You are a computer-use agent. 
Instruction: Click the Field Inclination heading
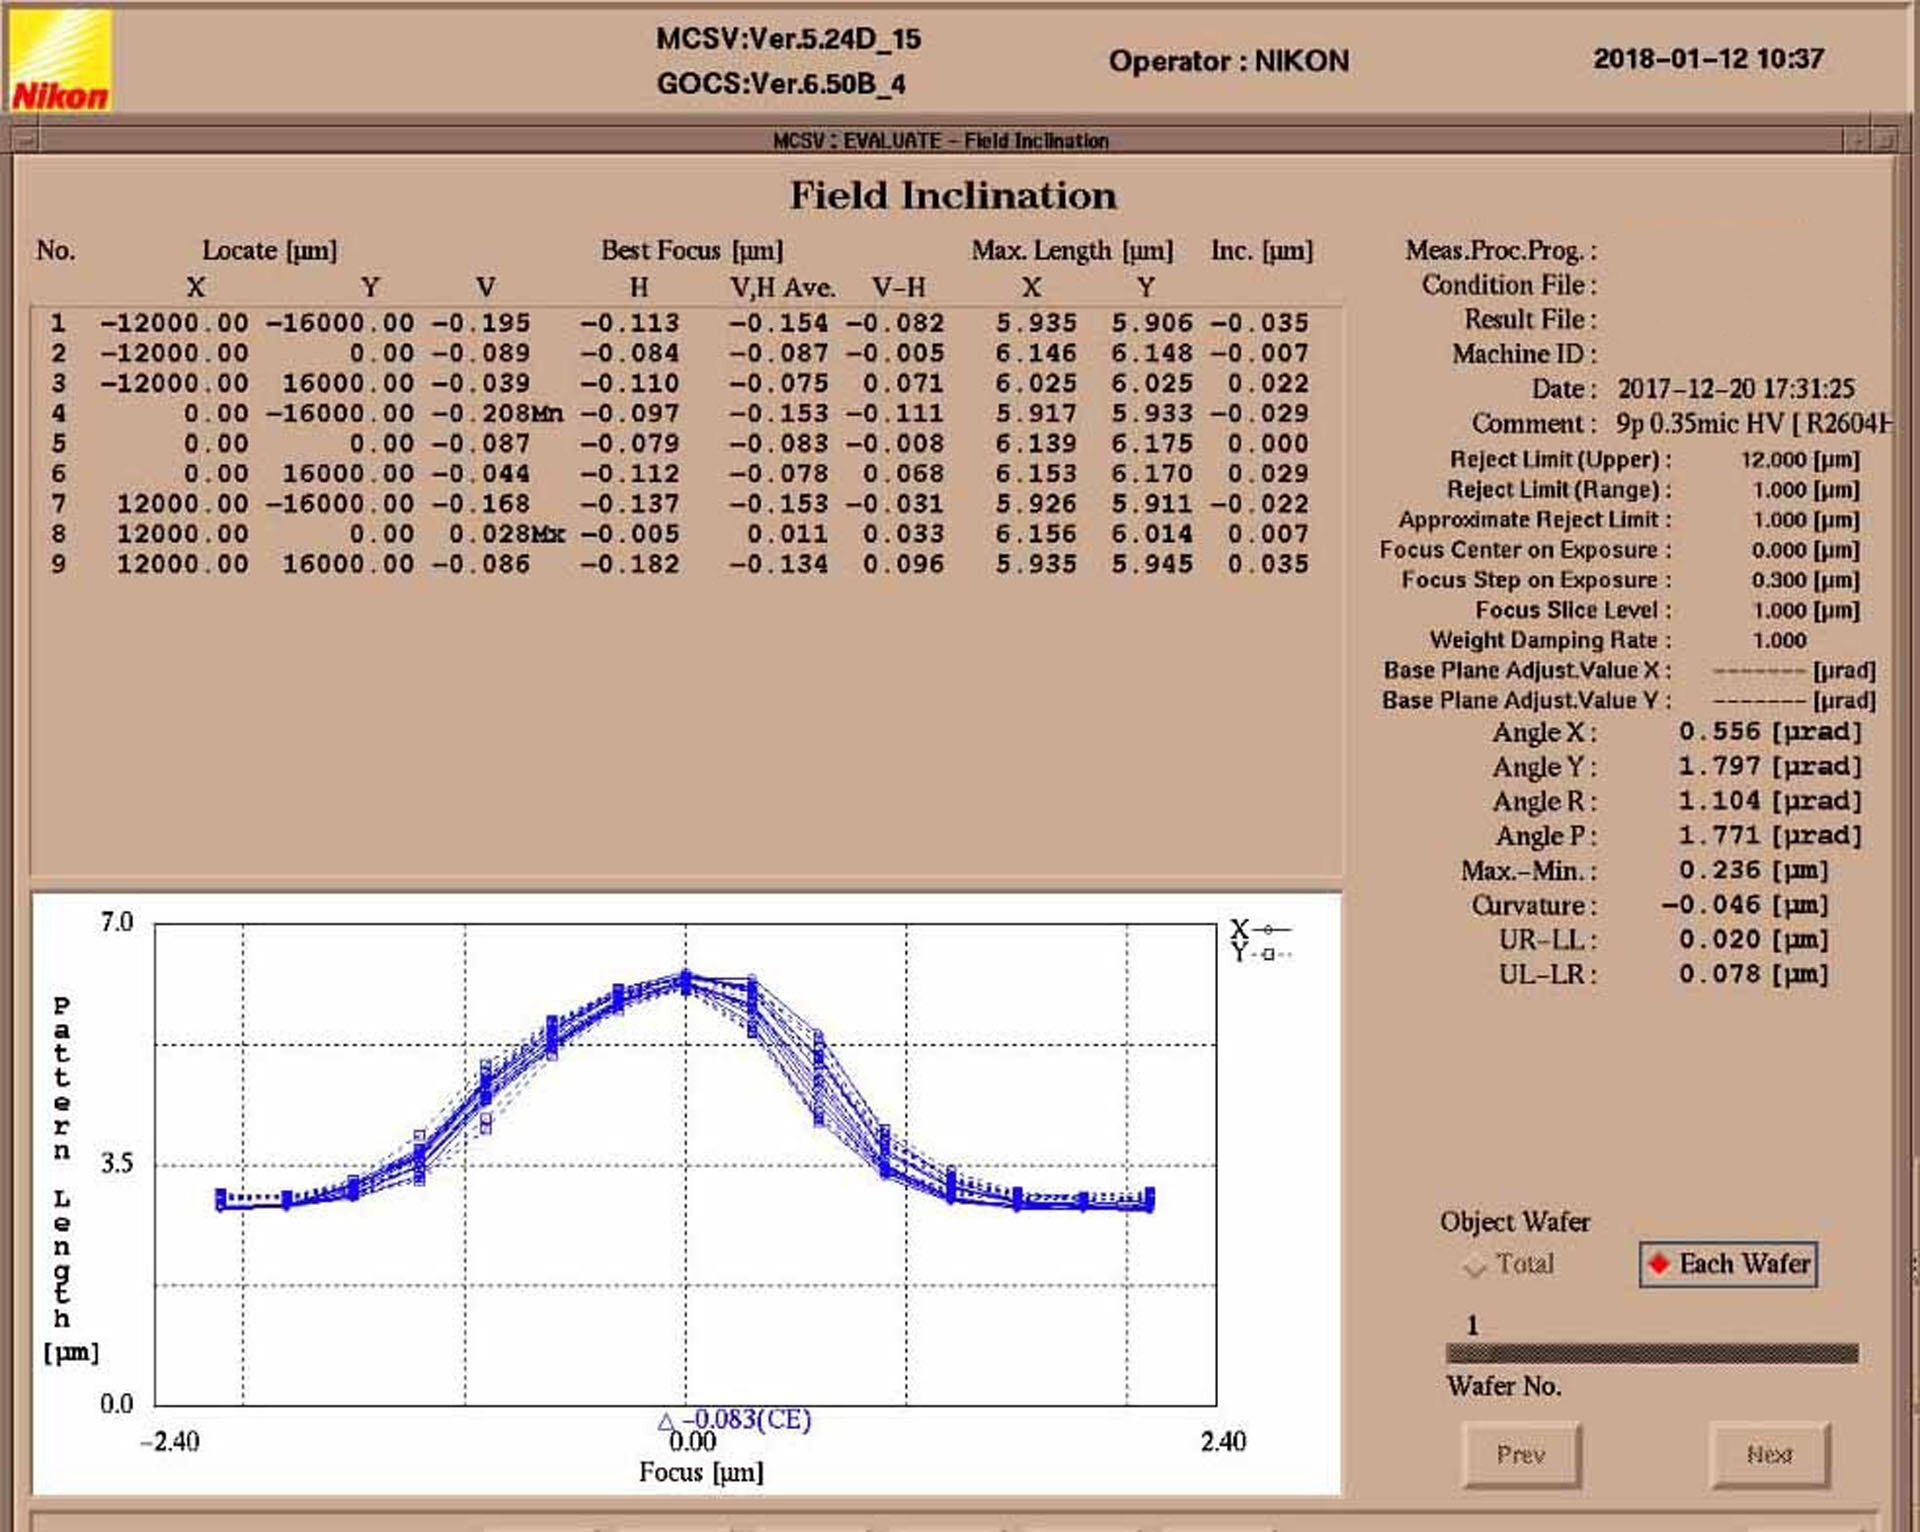tap(953, 195)
